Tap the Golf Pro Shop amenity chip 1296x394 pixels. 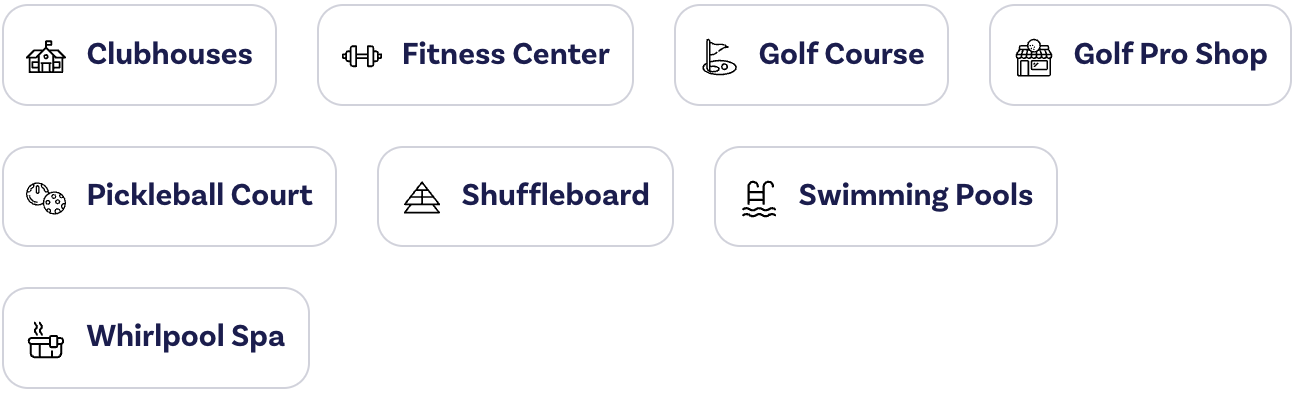(1140, 55)
